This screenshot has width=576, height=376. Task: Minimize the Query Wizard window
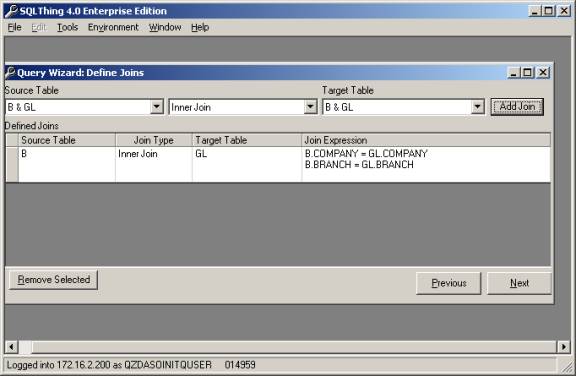click(514, 73)
